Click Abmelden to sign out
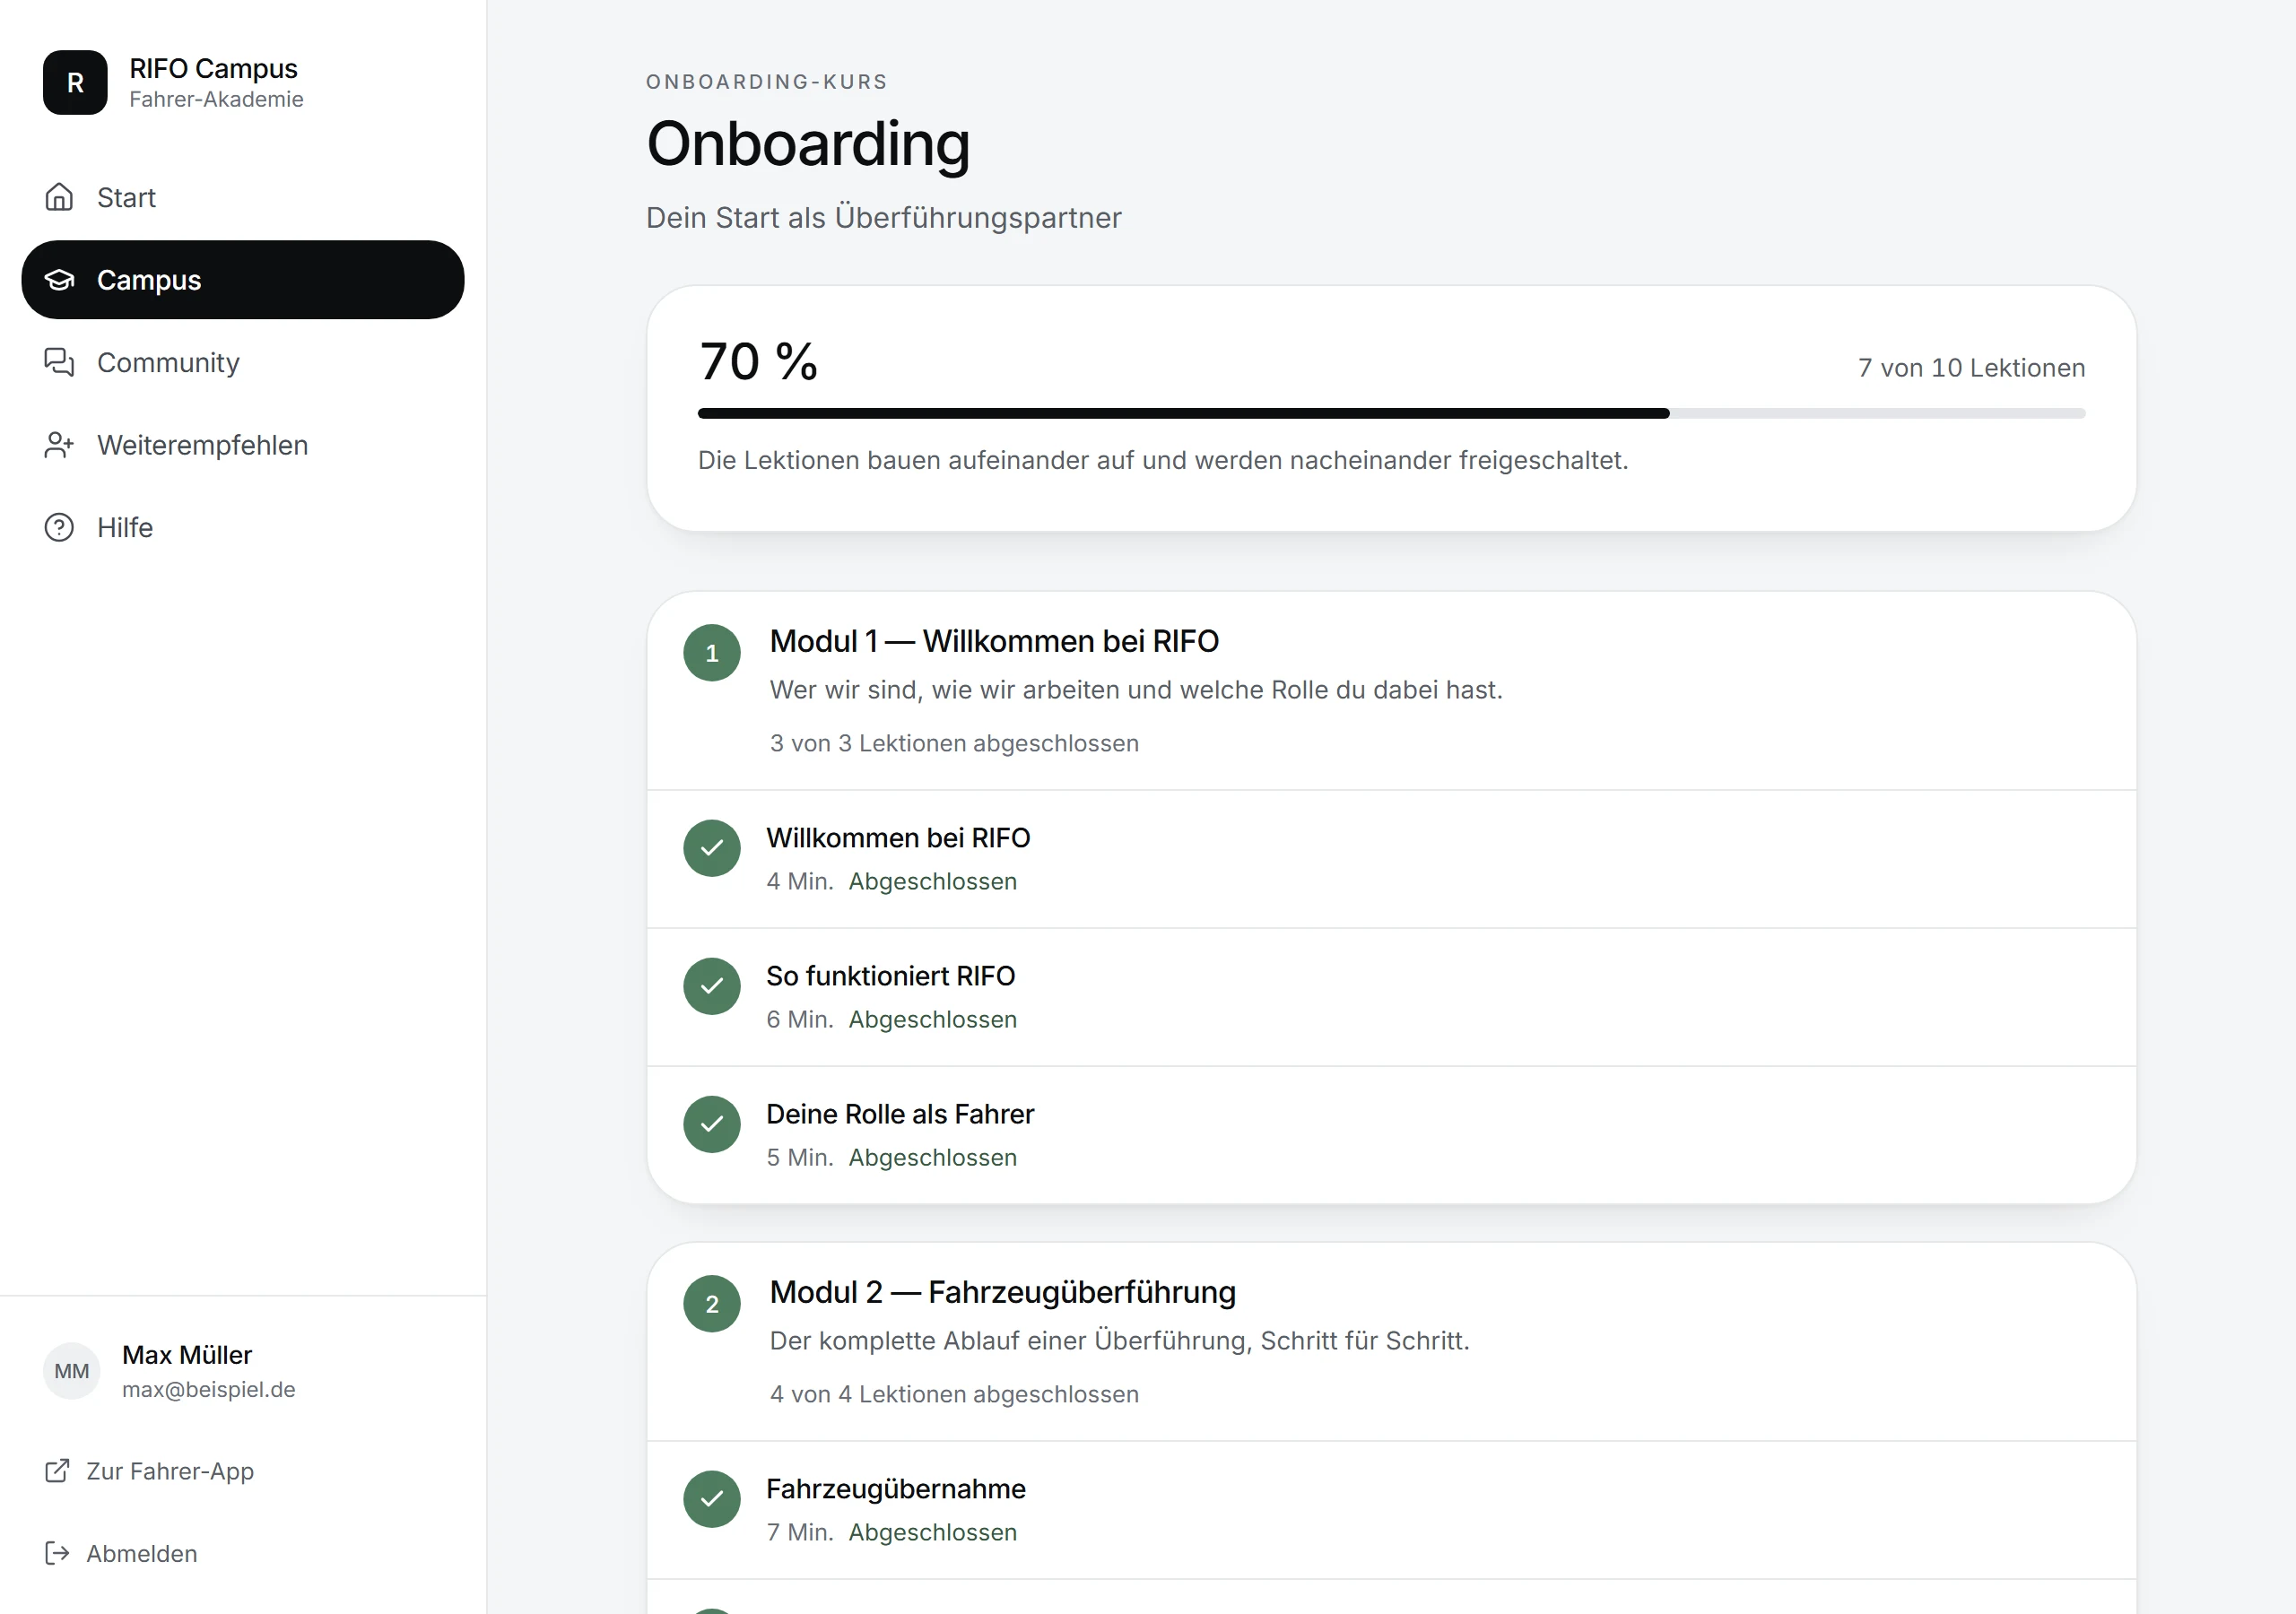The image size is (2296, 1614). tap(243, 1553)
